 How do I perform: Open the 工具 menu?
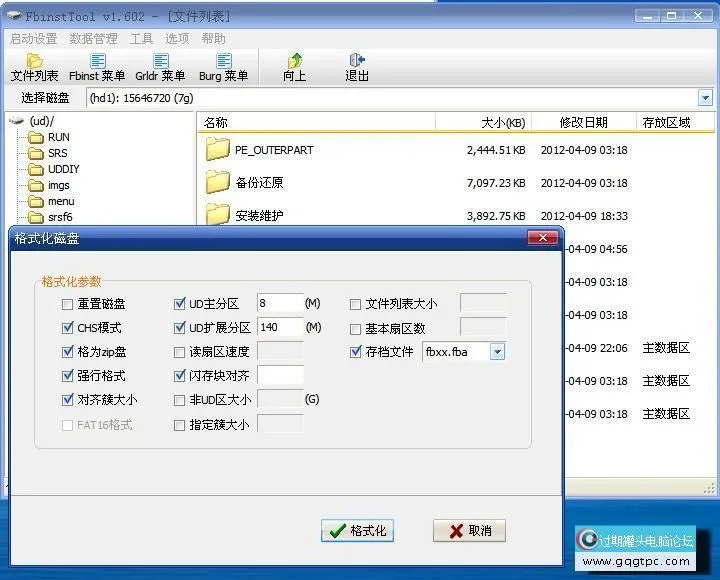pos(141,39)
